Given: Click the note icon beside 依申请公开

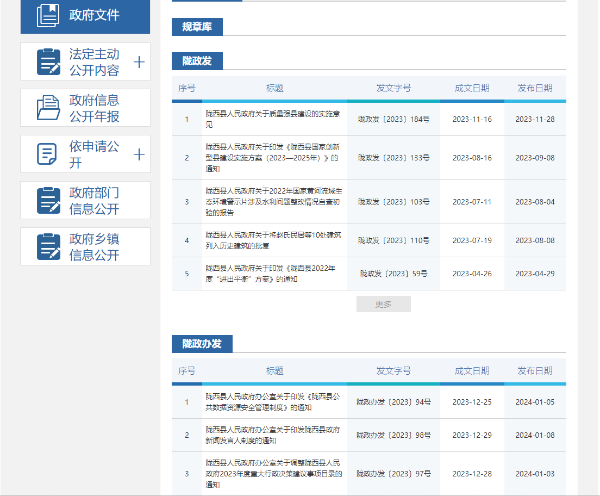Looking at the screenshot, I should (x=48, y=154).
